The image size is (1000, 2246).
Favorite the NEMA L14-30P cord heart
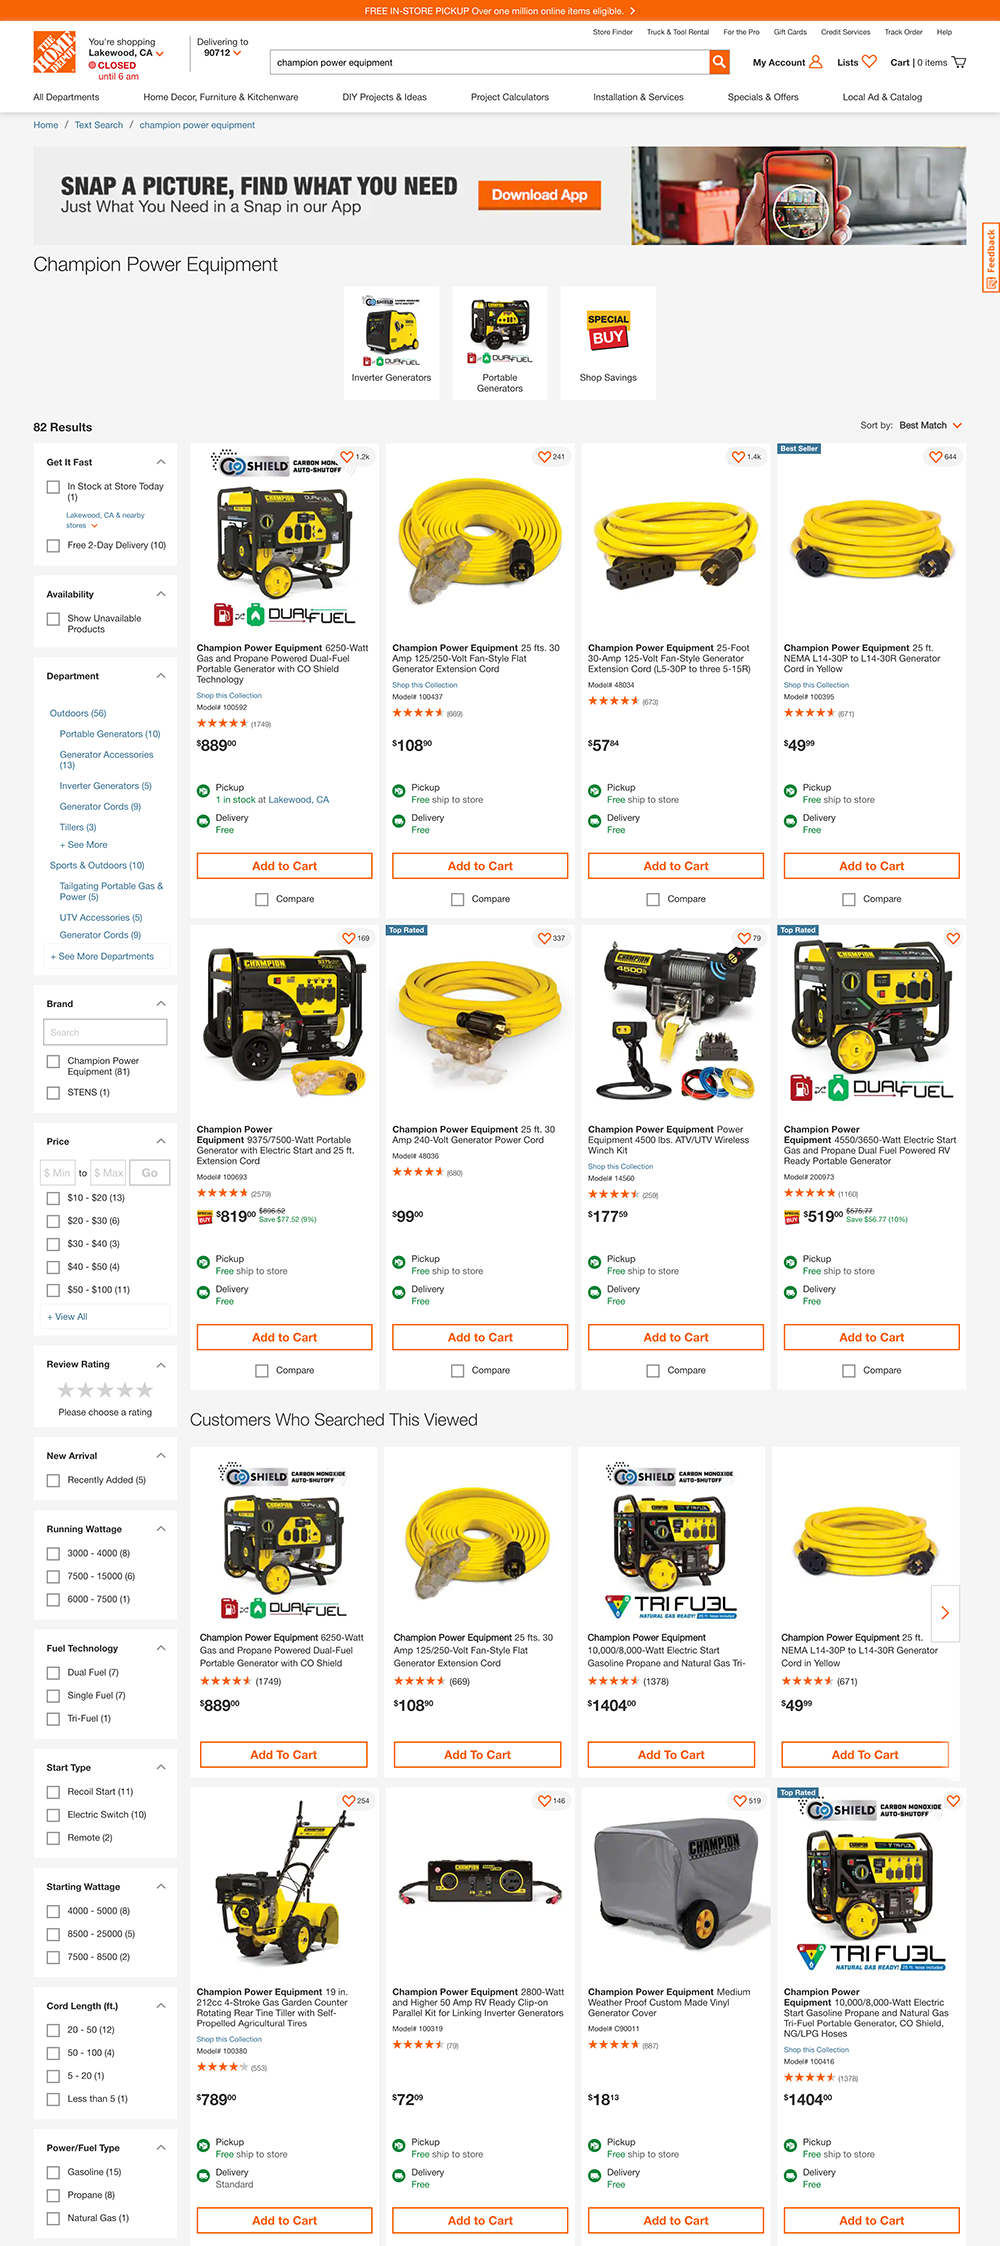(x=935, y=456)
